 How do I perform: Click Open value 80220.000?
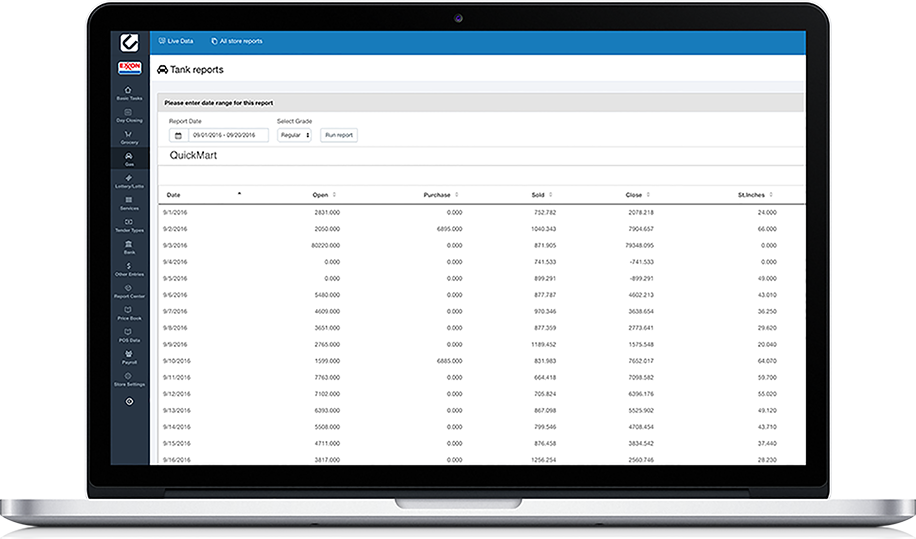pos(325,245)
